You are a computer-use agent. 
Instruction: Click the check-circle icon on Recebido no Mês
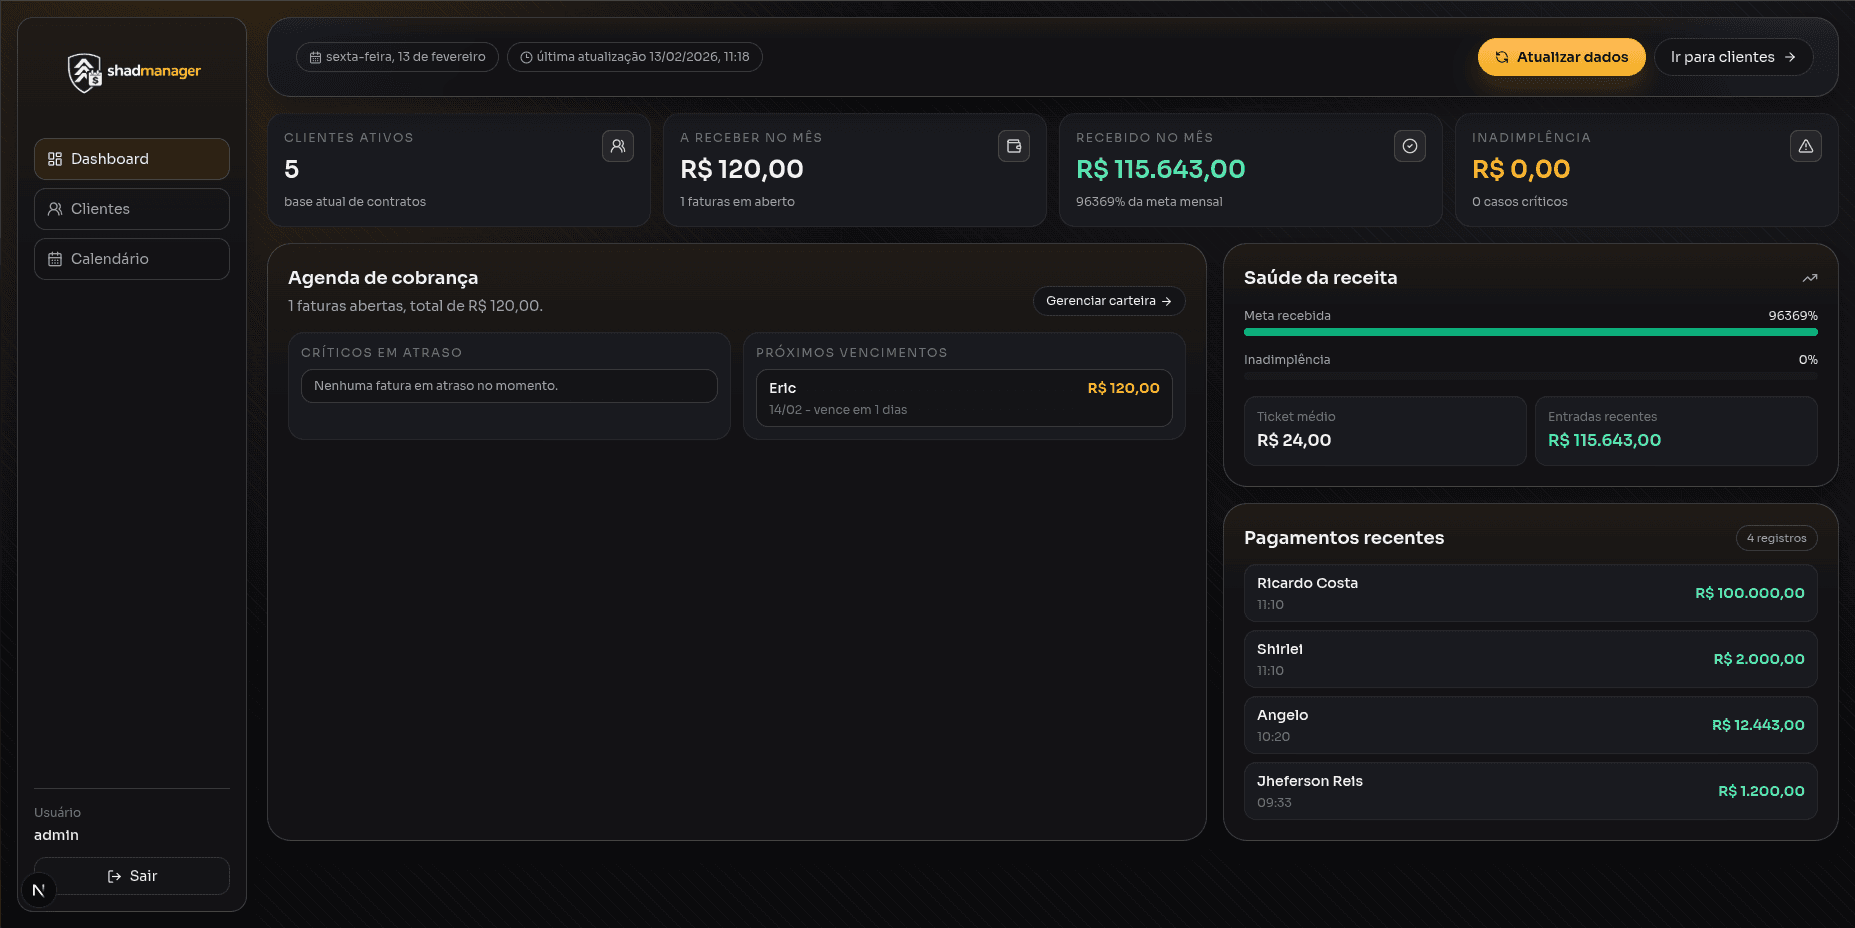(x=1409, y=146)
